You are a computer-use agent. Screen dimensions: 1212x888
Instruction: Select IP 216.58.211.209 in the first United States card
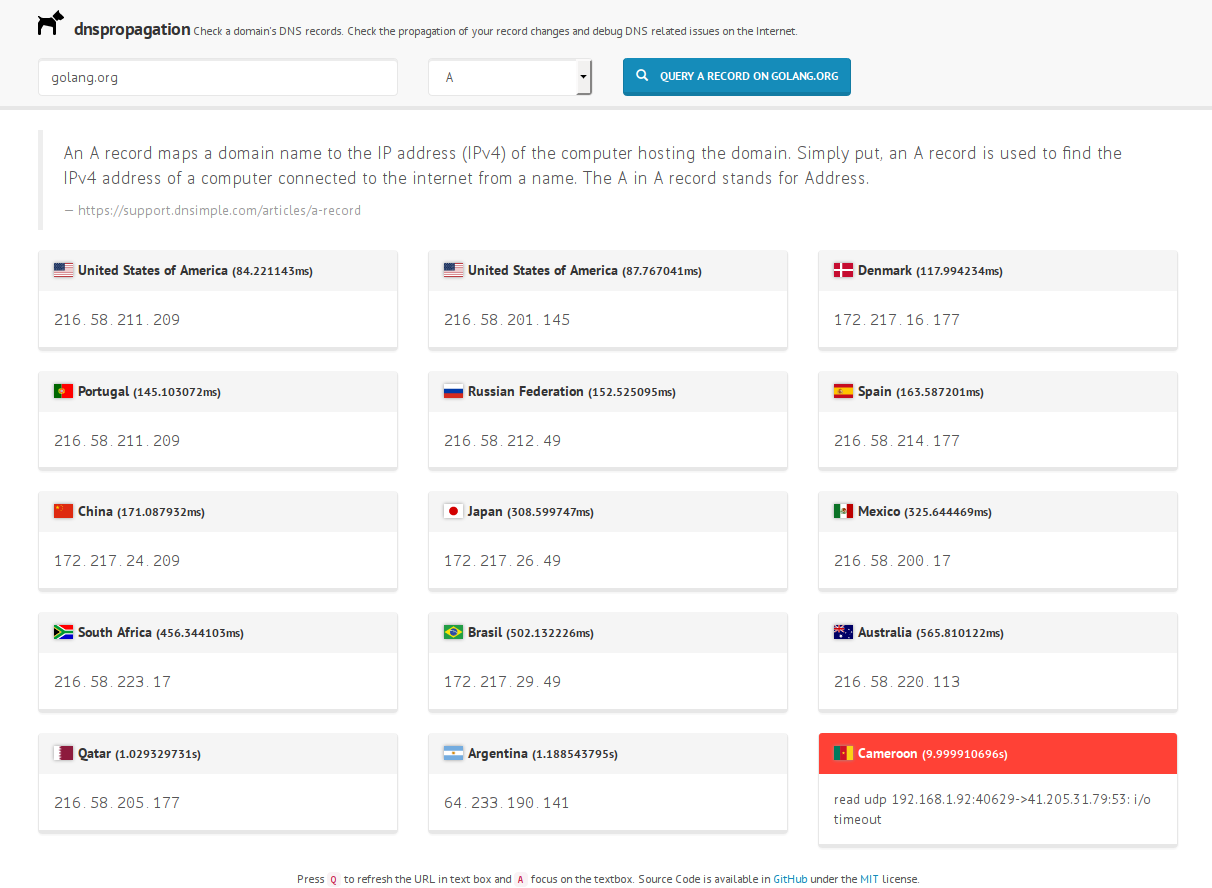tap(117, 320)
